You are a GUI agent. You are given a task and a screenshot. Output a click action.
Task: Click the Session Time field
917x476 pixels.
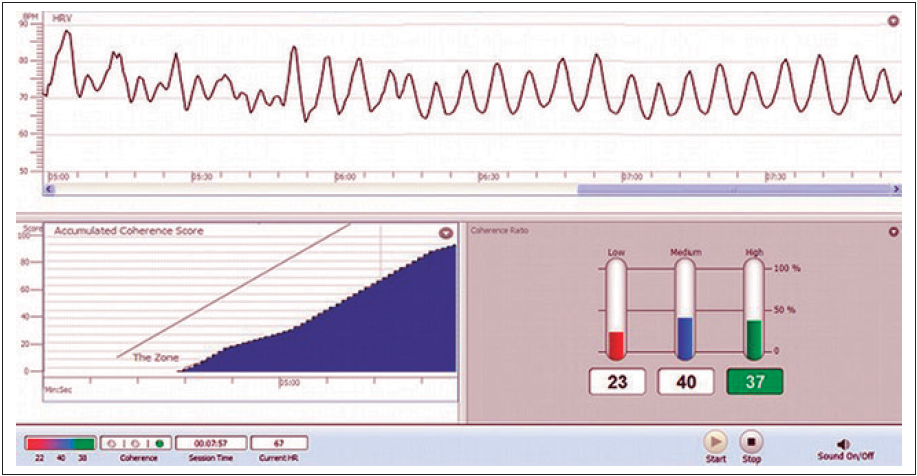212,443
